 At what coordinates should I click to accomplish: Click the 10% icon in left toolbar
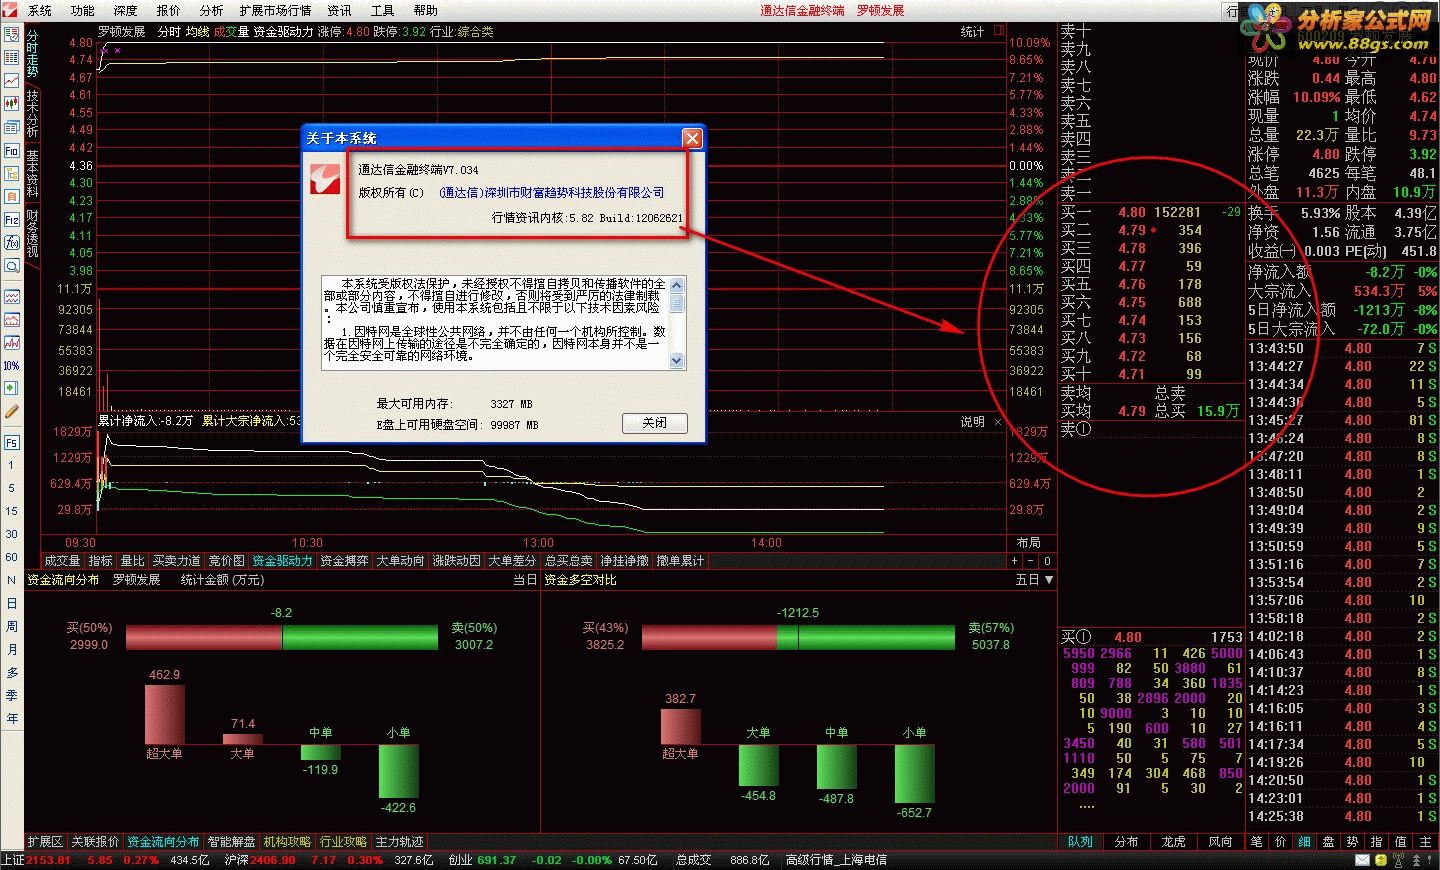click(x=12, y=365)
